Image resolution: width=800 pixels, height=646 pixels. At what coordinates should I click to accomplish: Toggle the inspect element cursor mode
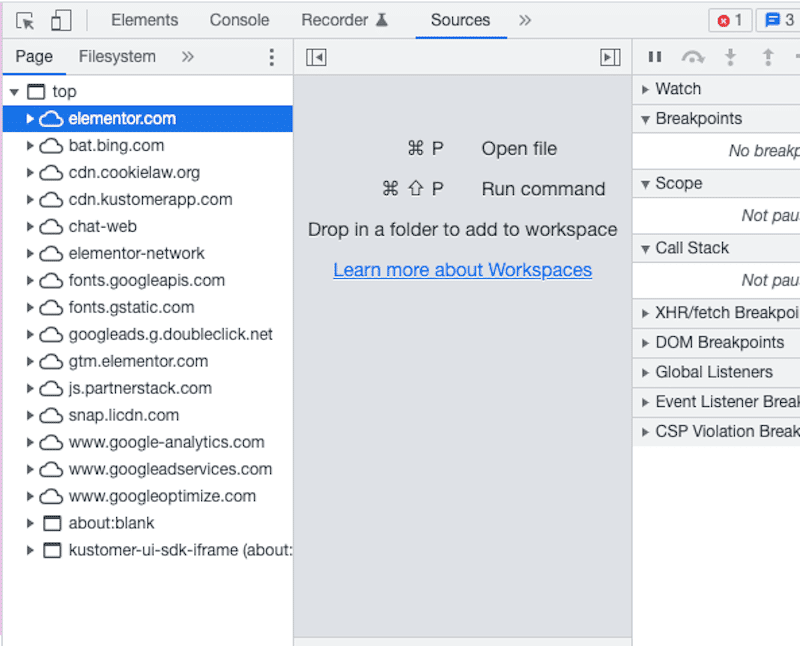pyautogui.click(x=24, y=19)
